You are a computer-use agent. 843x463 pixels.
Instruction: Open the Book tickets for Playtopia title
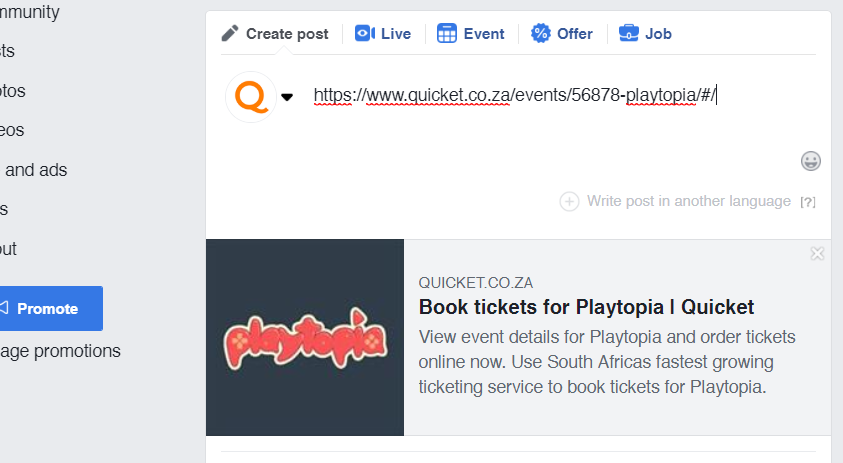pos(586,307)
